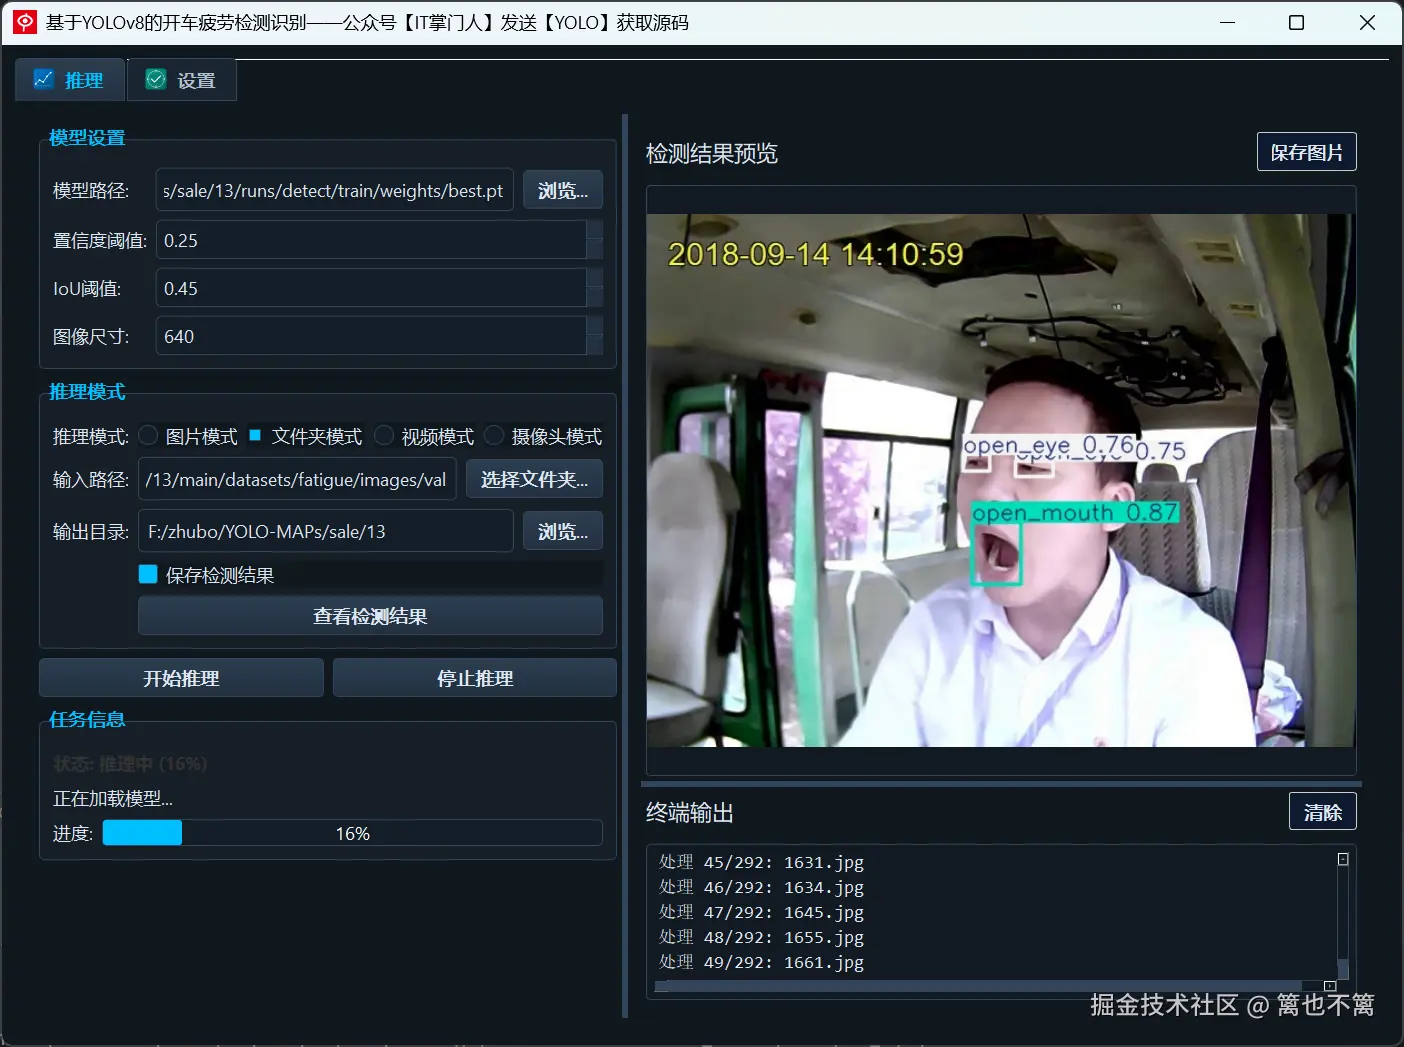Click the app logo icon in title bar
Viewport: 1404px width, 1047px height.
pyautogui.click(x=25, y=22)
